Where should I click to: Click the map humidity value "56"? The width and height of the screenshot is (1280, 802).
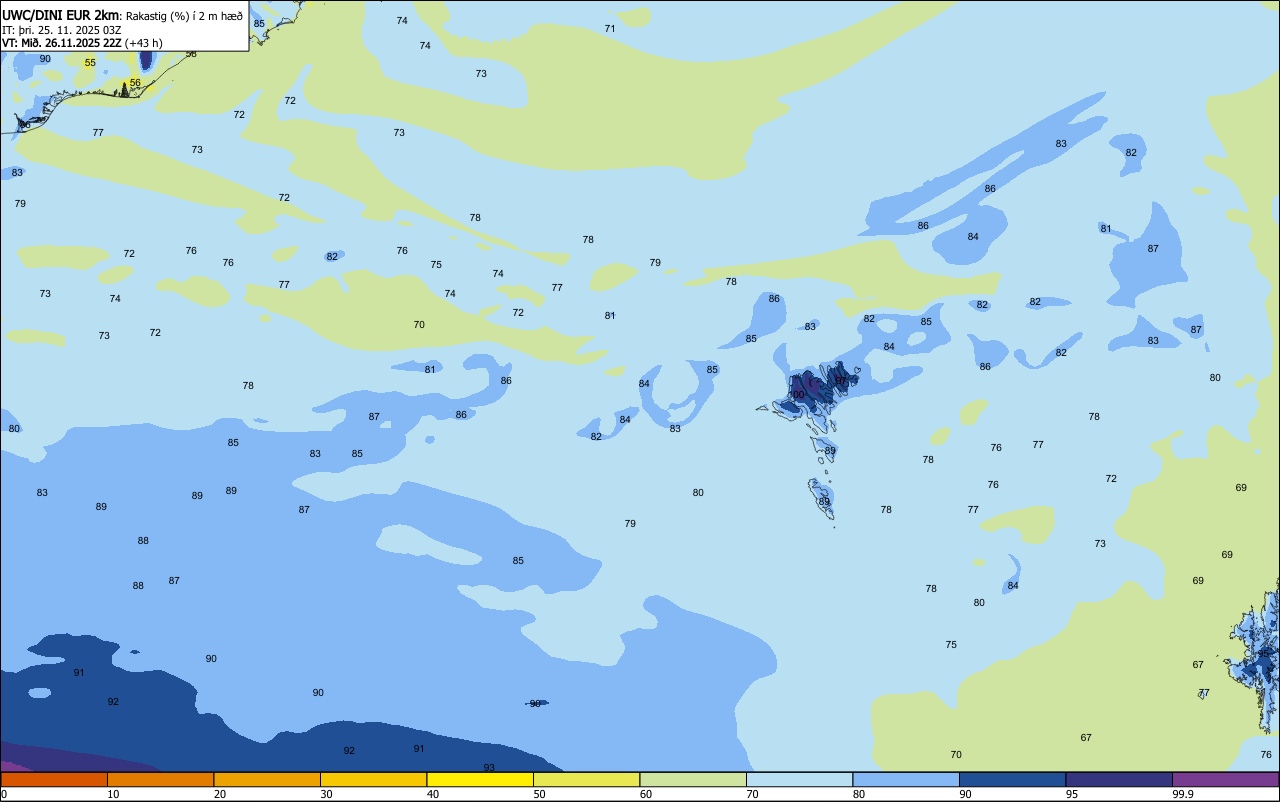pos(135,83)
